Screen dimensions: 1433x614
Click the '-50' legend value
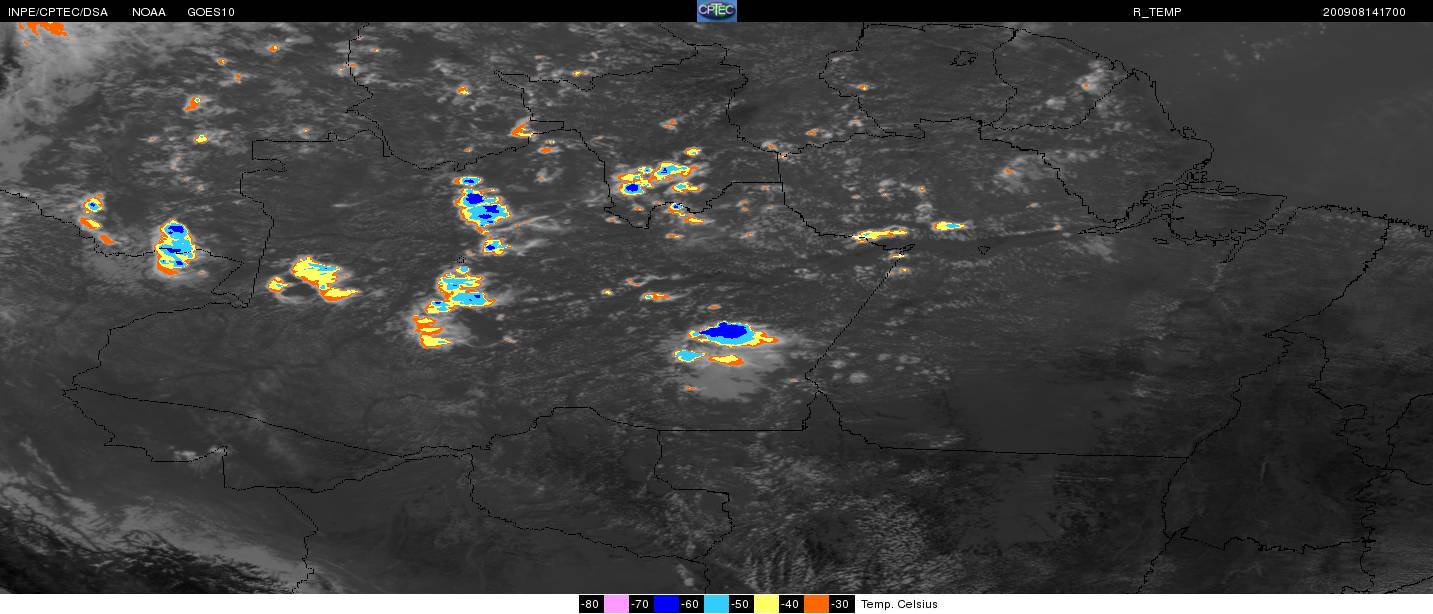[x=740, y=604]
